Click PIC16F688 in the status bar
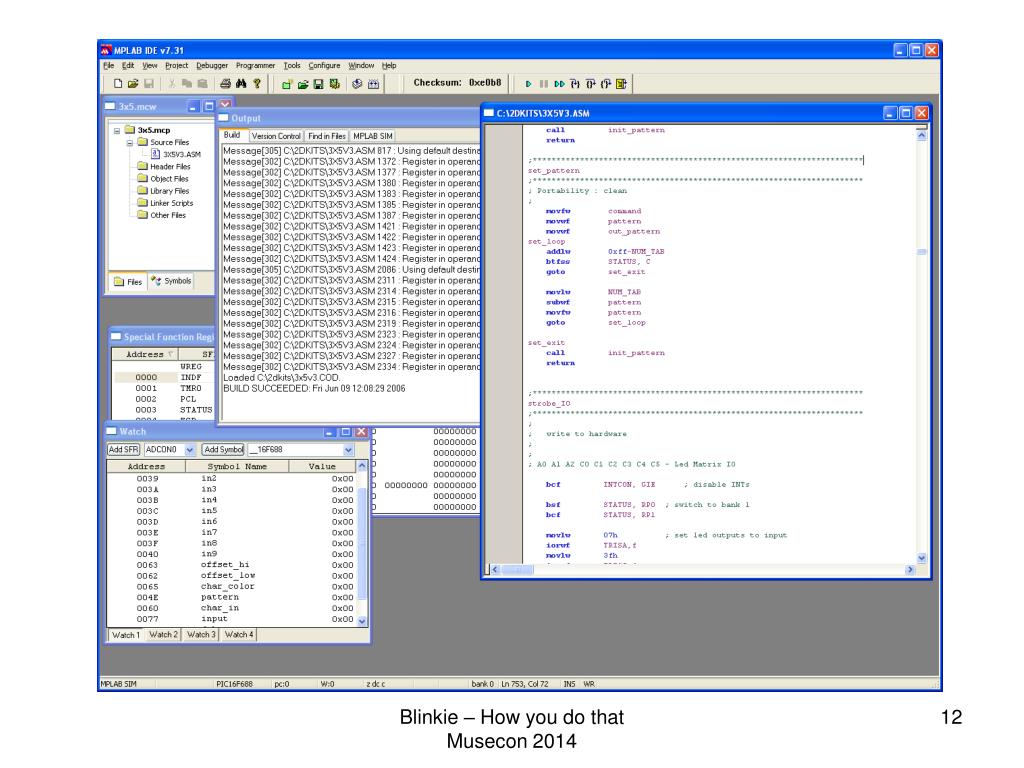Screen dimensions: 1024x768 234,684
